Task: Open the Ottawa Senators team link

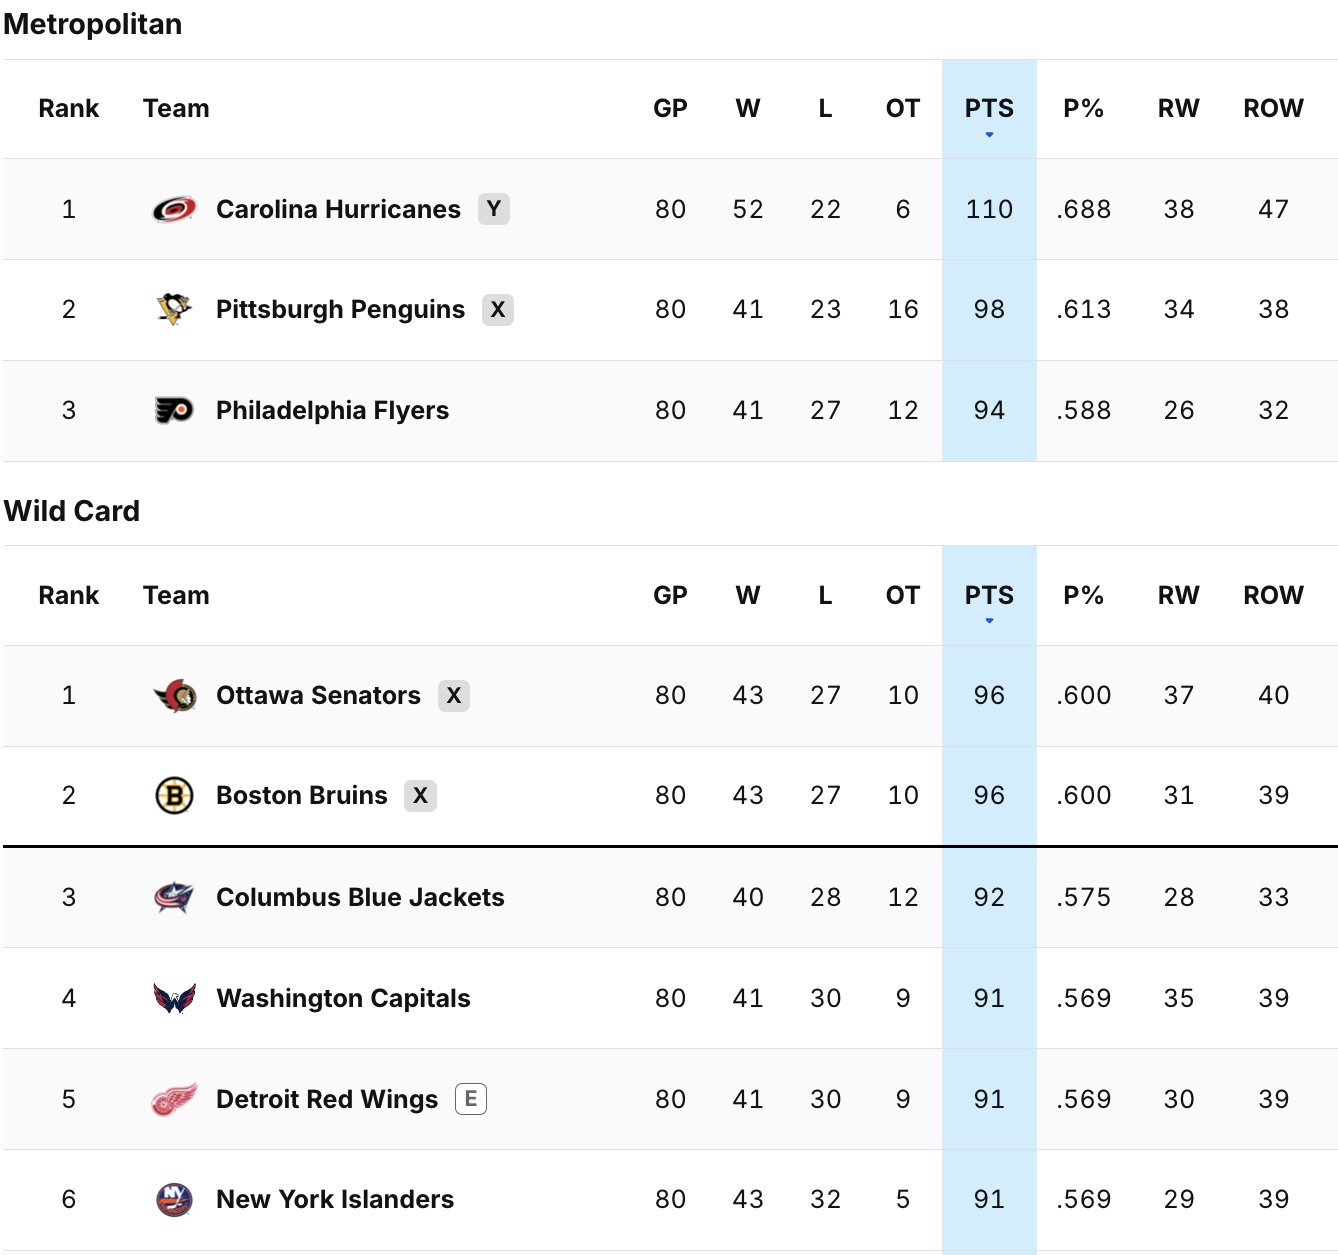Action: [318, 695]
